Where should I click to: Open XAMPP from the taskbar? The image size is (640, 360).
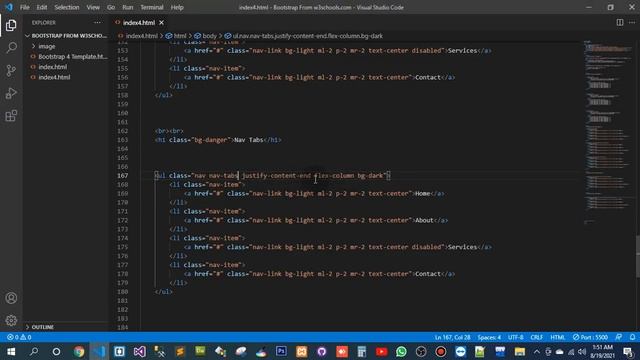point(302,351)
